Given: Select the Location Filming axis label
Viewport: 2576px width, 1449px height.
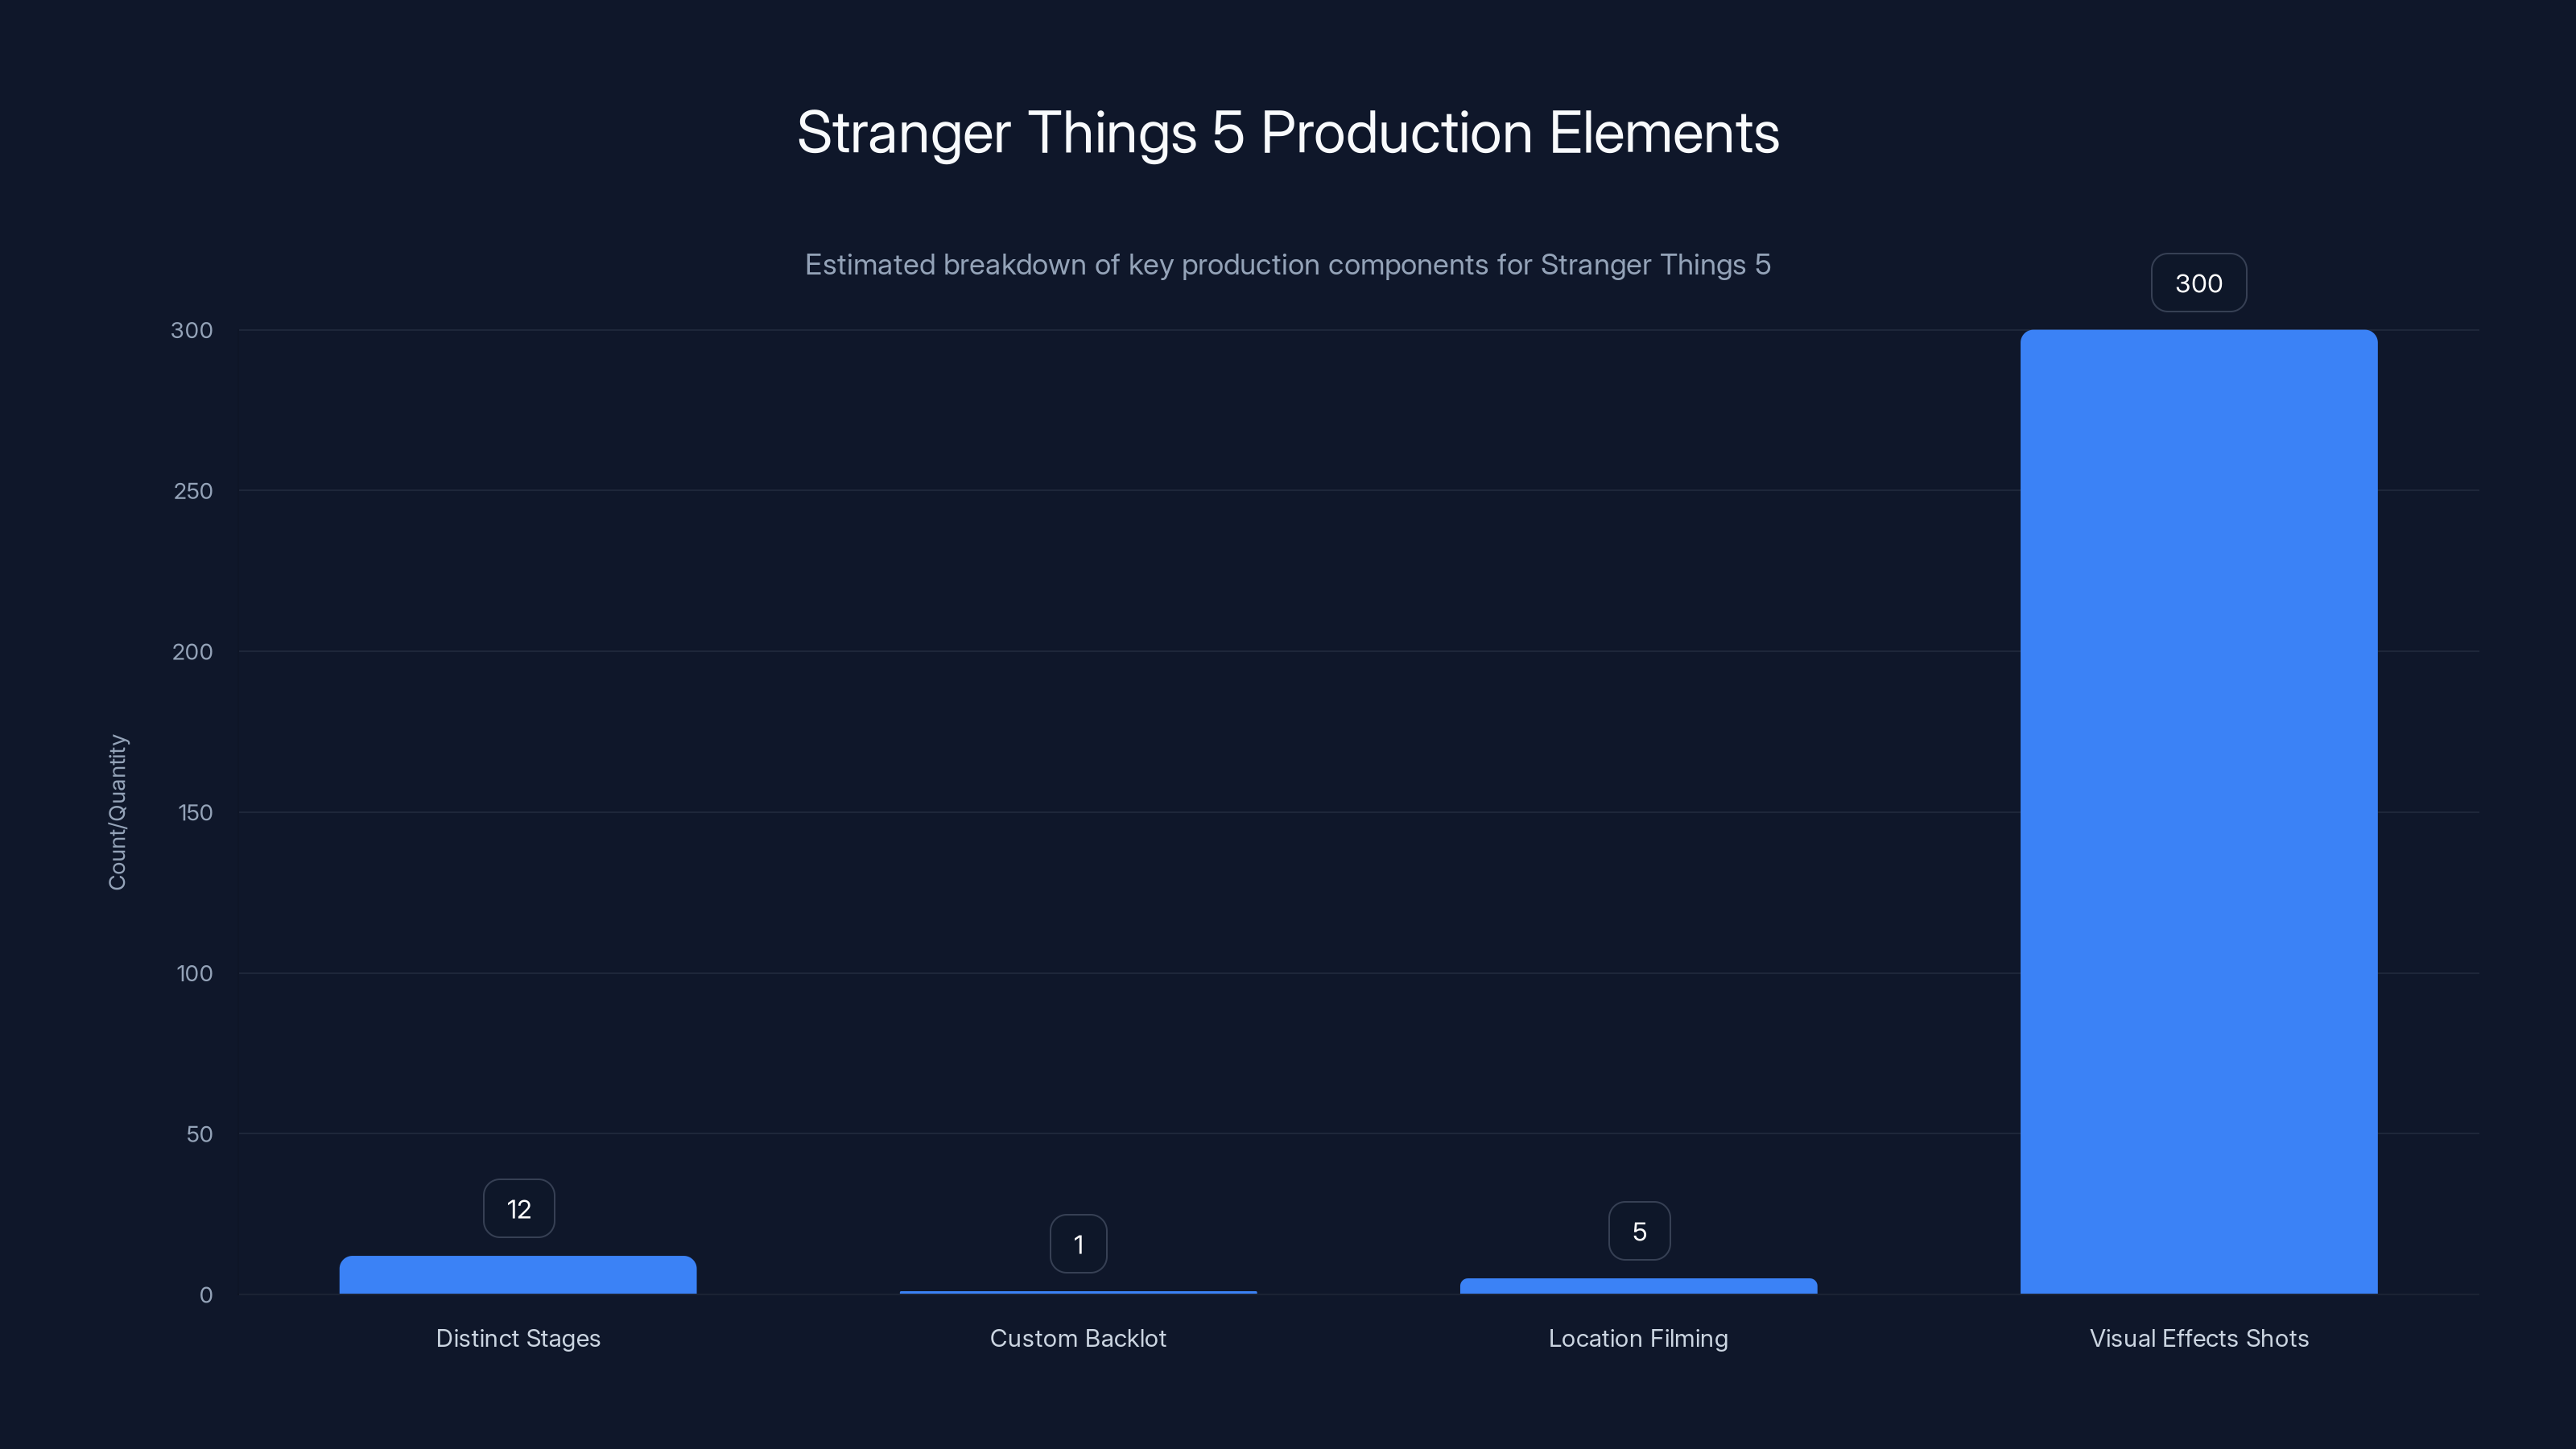Looking at the screenshot, I should (x=1638, y=1338).
